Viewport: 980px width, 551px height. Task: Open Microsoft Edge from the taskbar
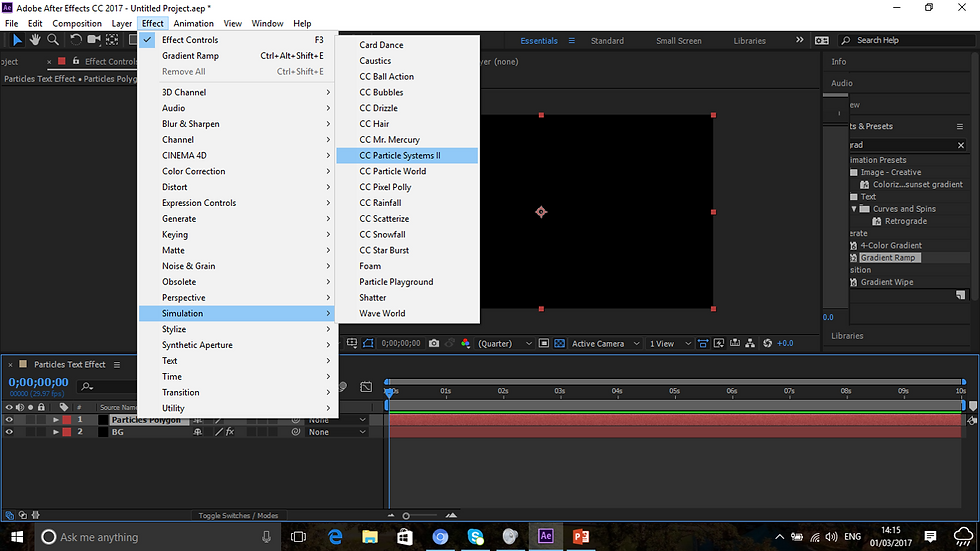pyautogui.click(x=335, y=537)
